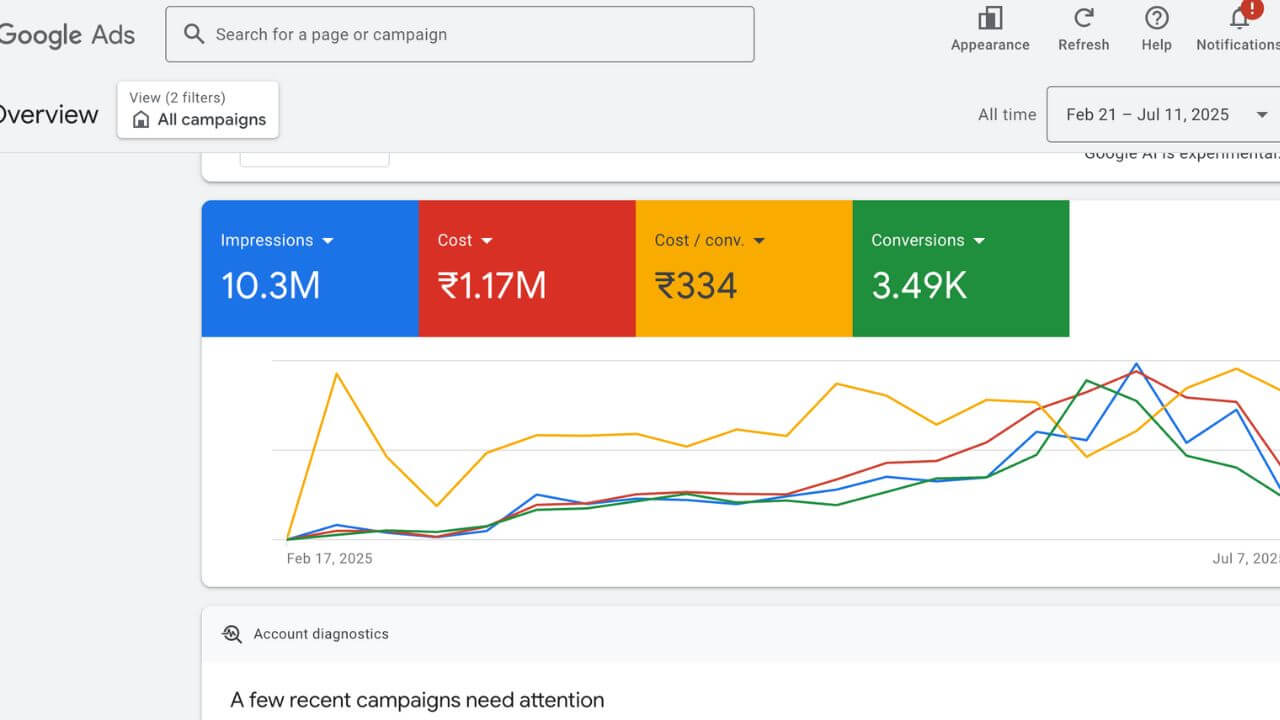Click the Refresh icon
Screen dimensions: 1280x720
tap(1083, 18)
